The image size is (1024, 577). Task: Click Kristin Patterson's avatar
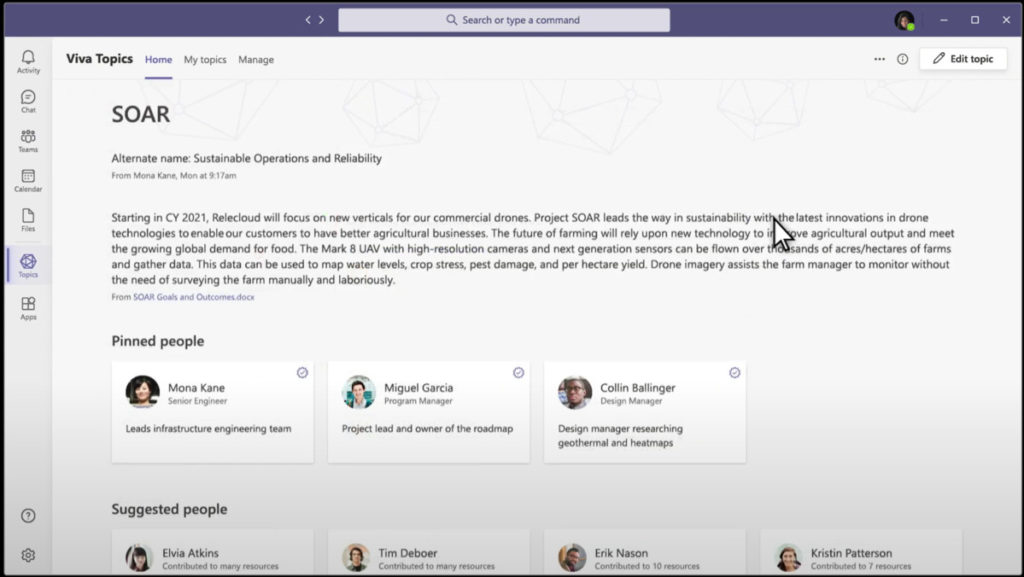click(788, 558)
